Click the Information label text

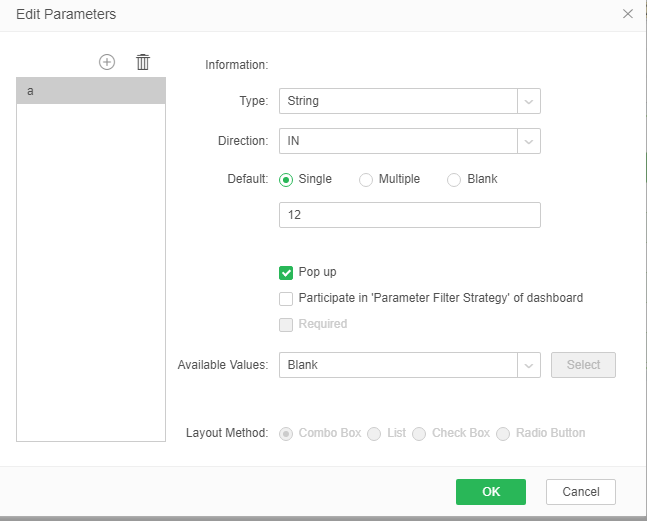click(x=236, y=65)
